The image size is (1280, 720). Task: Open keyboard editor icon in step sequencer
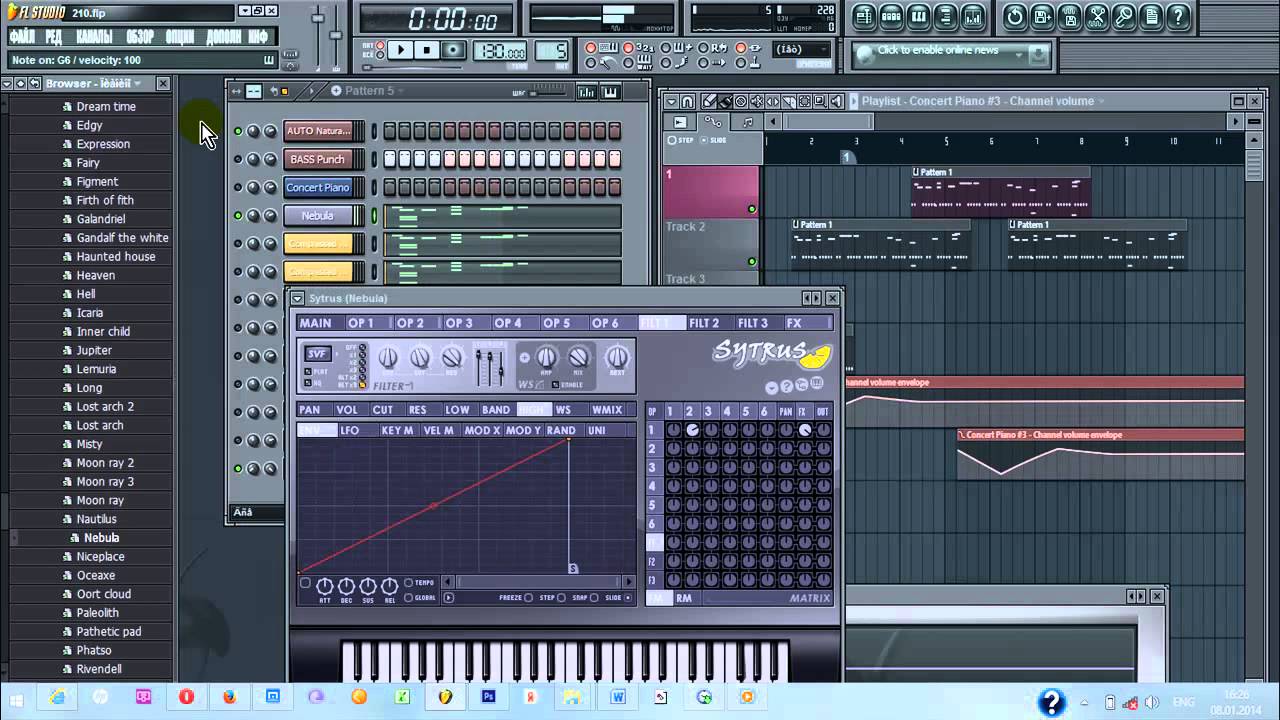610,92
